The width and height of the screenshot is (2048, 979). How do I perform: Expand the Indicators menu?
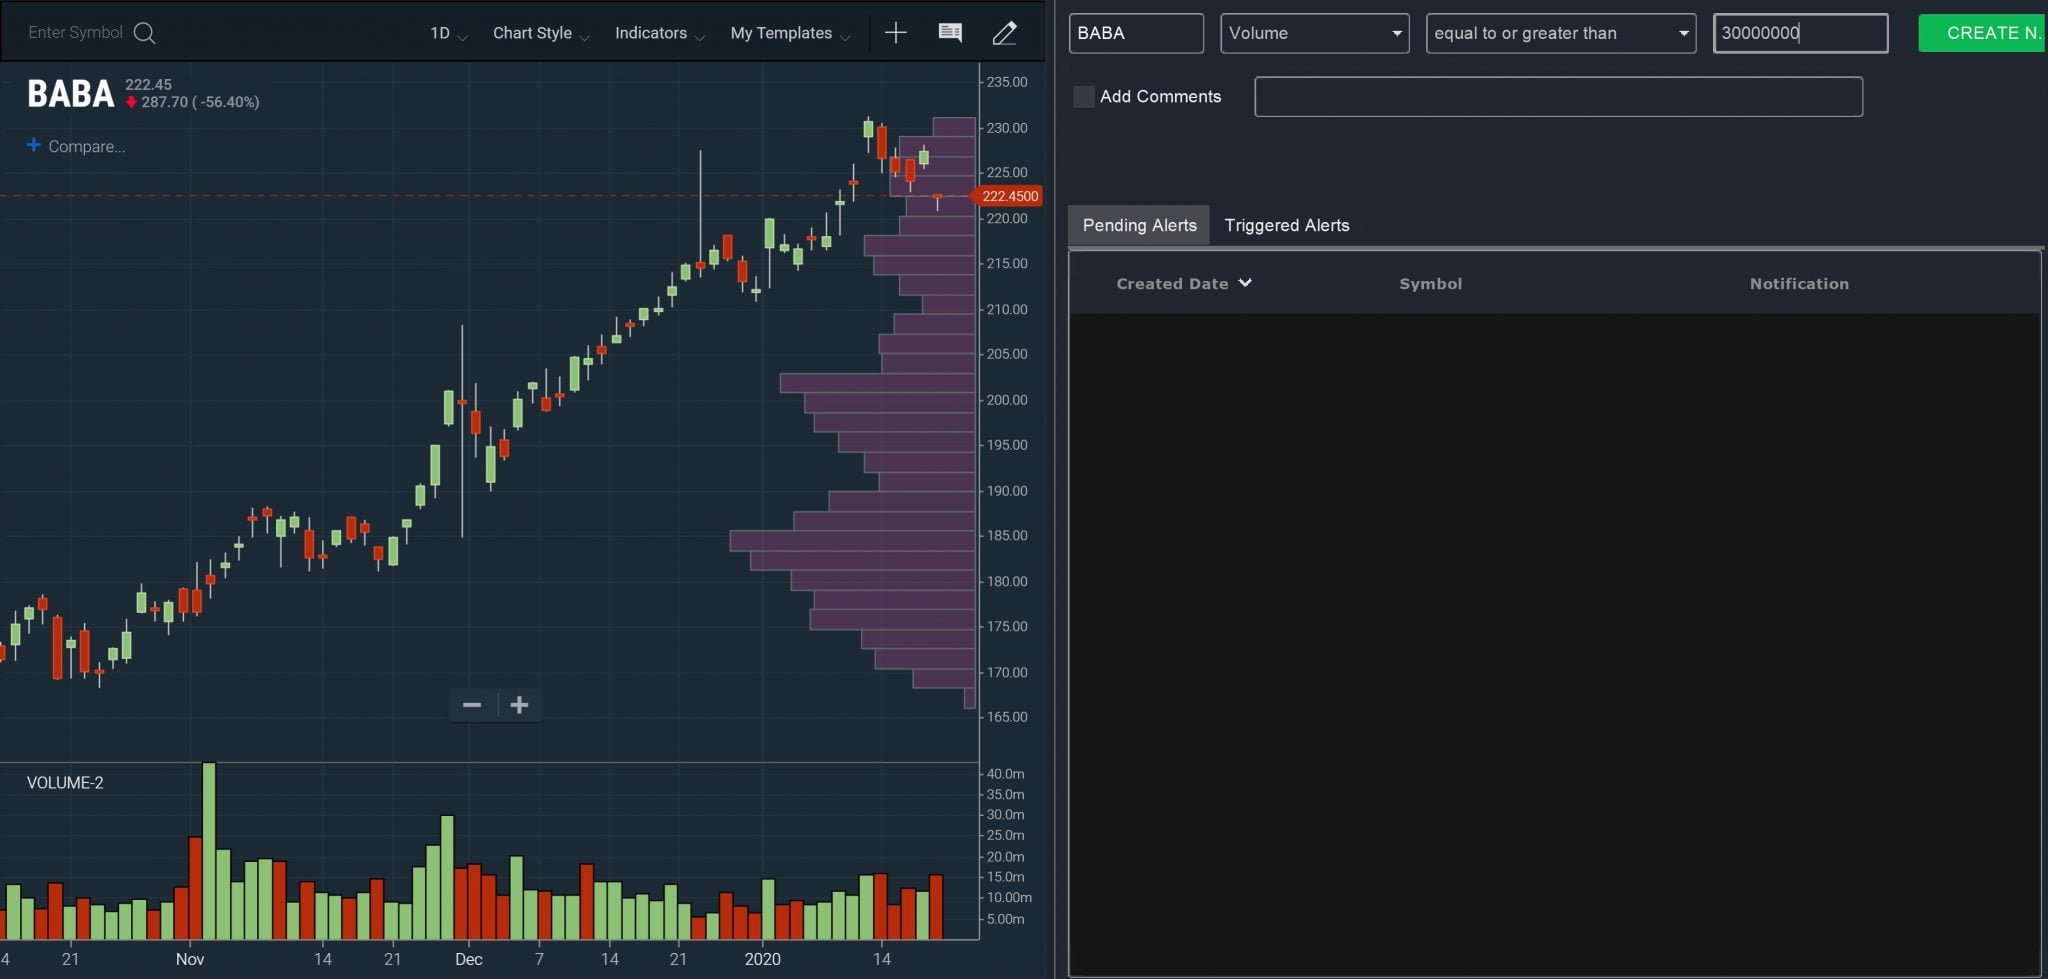(x=659, y=33)
